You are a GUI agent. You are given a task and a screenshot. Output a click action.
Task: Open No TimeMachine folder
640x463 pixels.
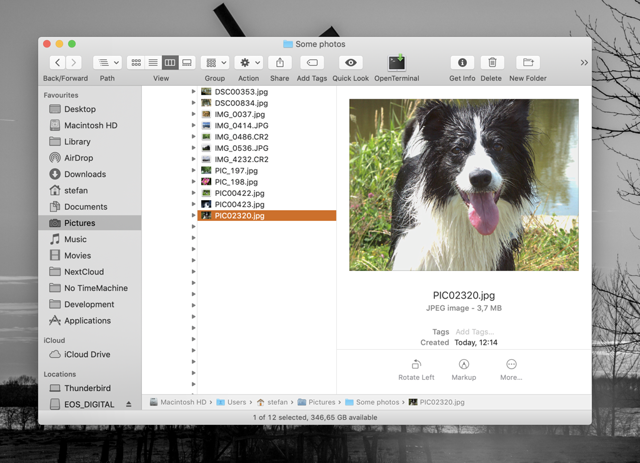coord(90,288)
